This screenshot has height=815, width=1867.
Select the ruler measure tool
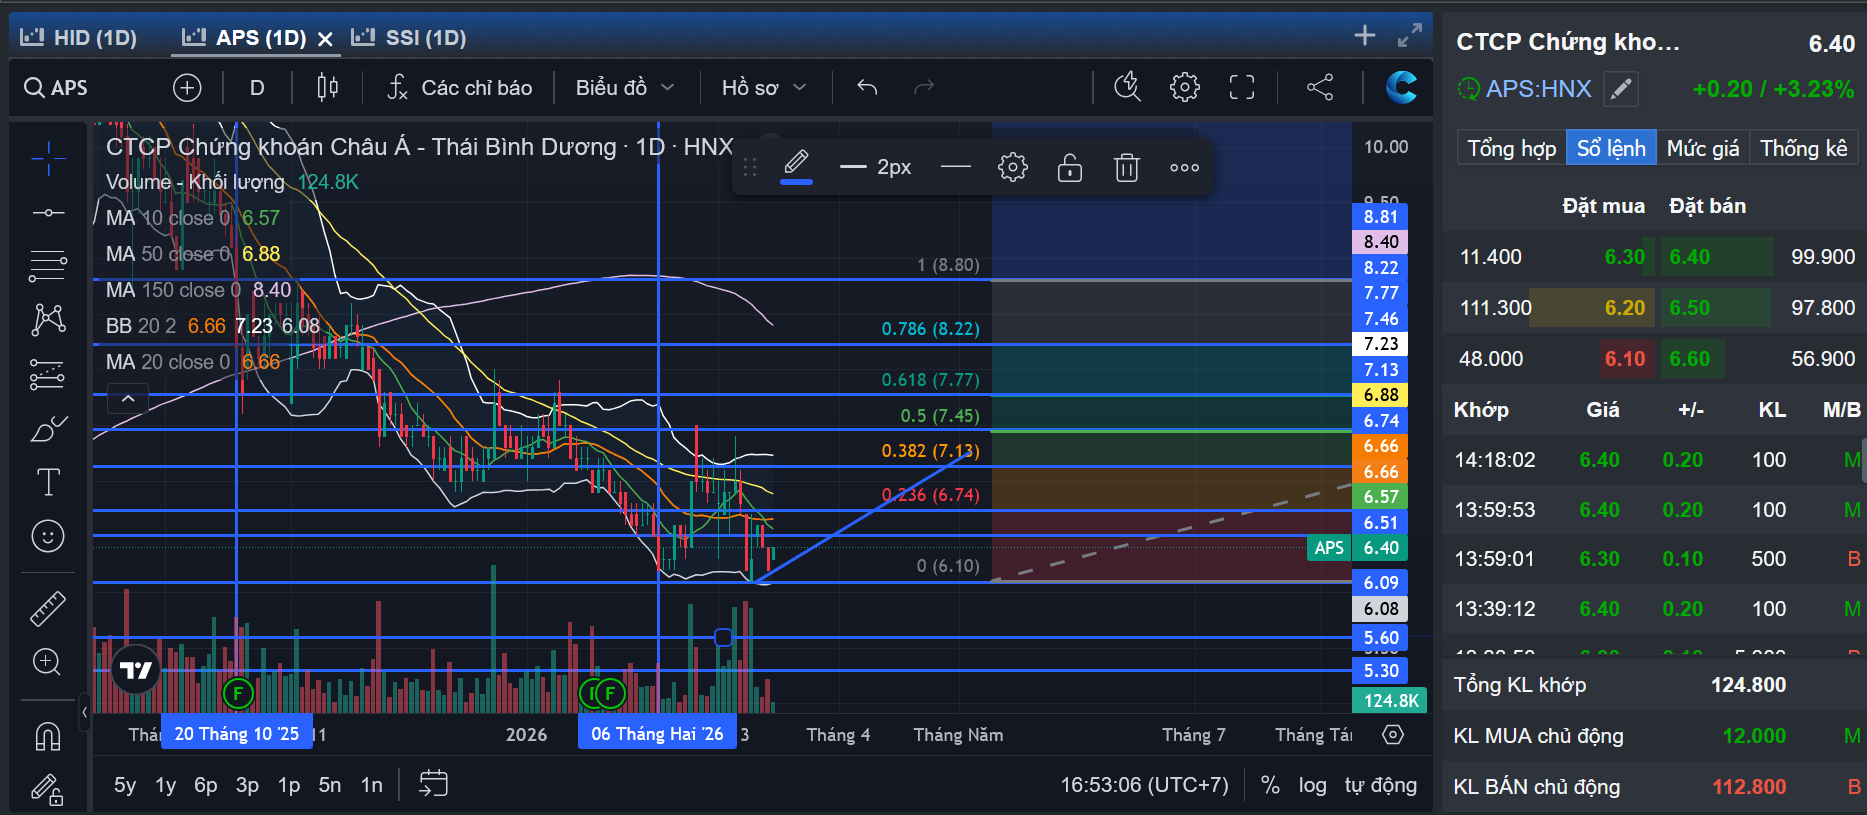tap(48, 608)
